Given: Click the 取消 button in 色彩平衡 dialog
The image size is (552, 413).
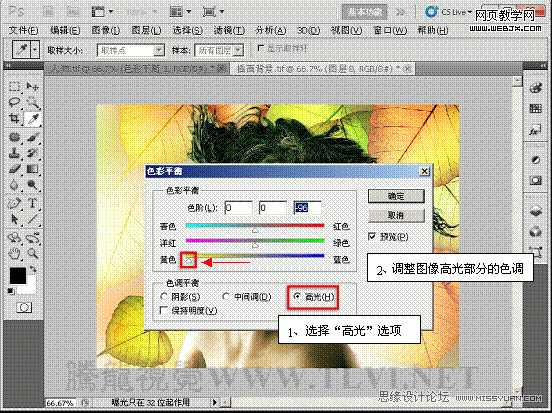Looking at the screenshot, I should [x=396, y=215].
